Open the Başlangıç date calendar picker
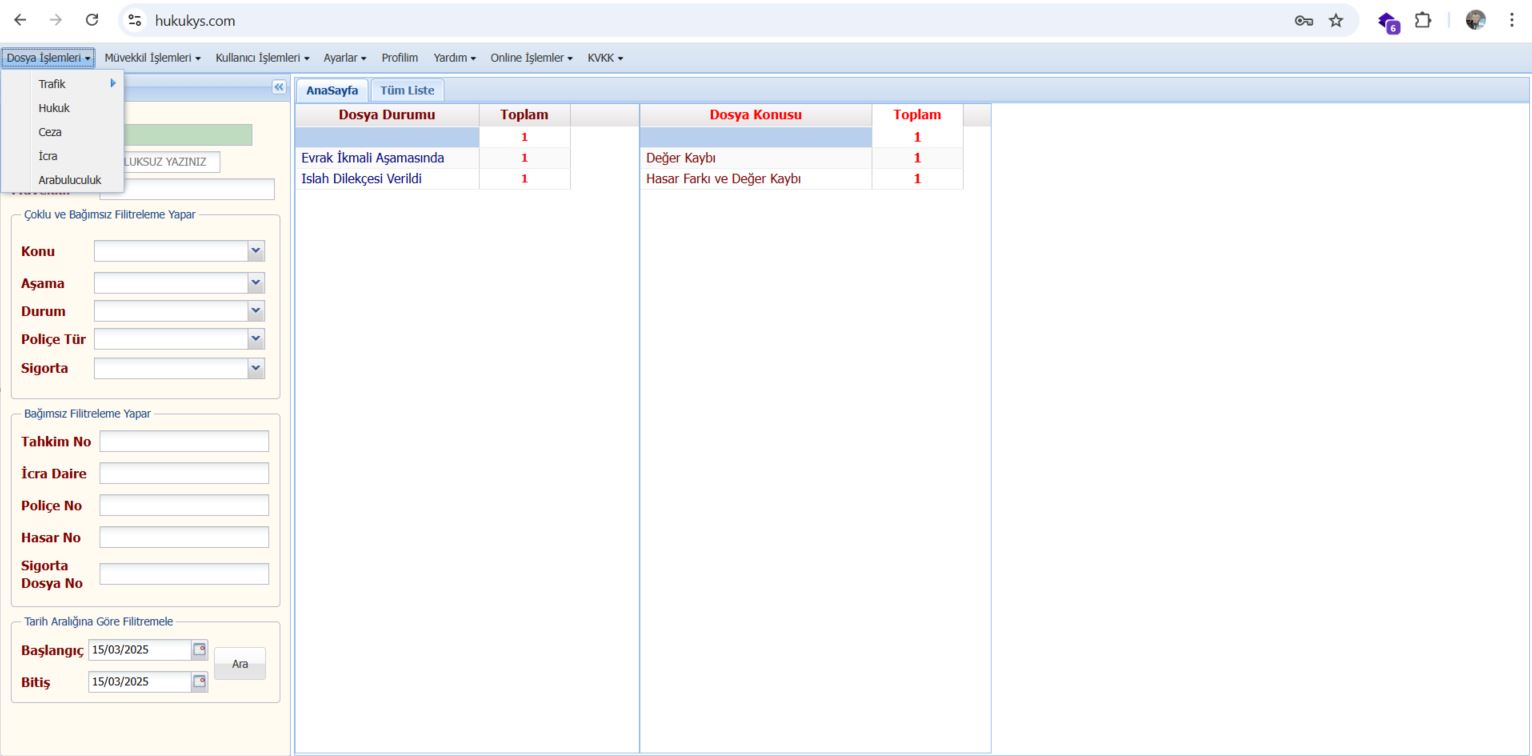The width and height of the screenshot is (1532, 756). coord(199,650)
